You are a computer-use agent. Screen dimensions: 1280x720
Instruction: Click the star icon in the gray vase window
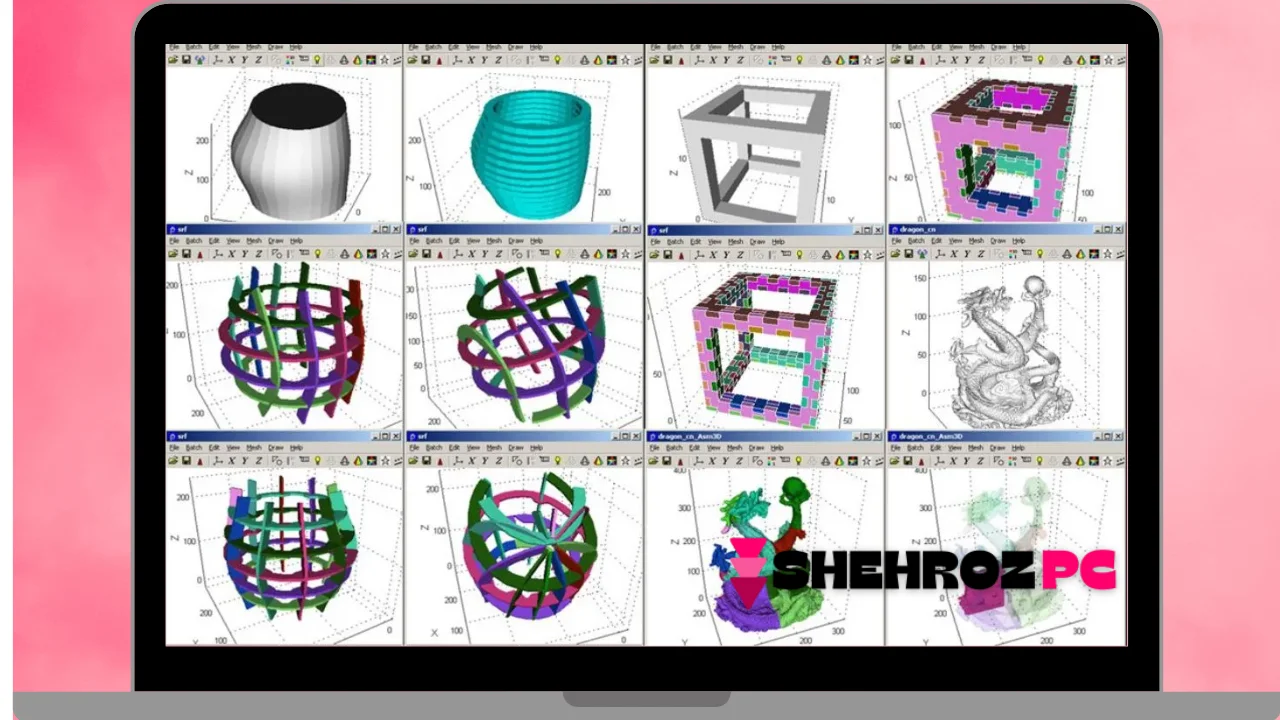pyautogui.click(x=384, y=59)
